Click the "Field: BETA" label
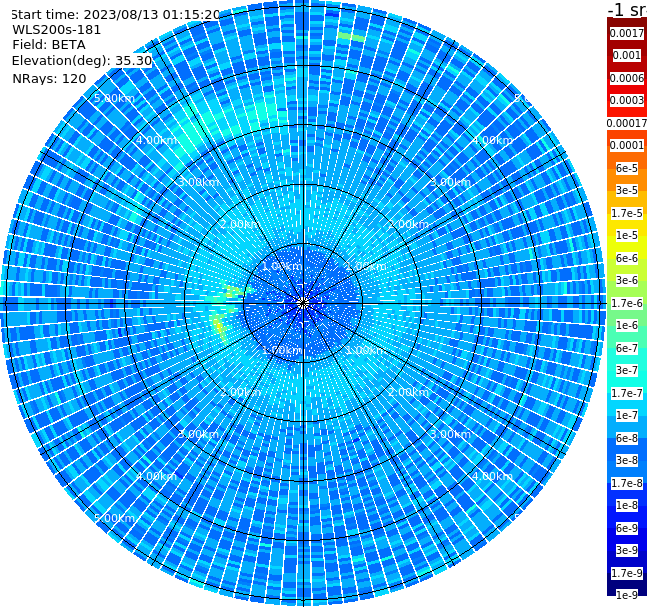 point(49,45)
